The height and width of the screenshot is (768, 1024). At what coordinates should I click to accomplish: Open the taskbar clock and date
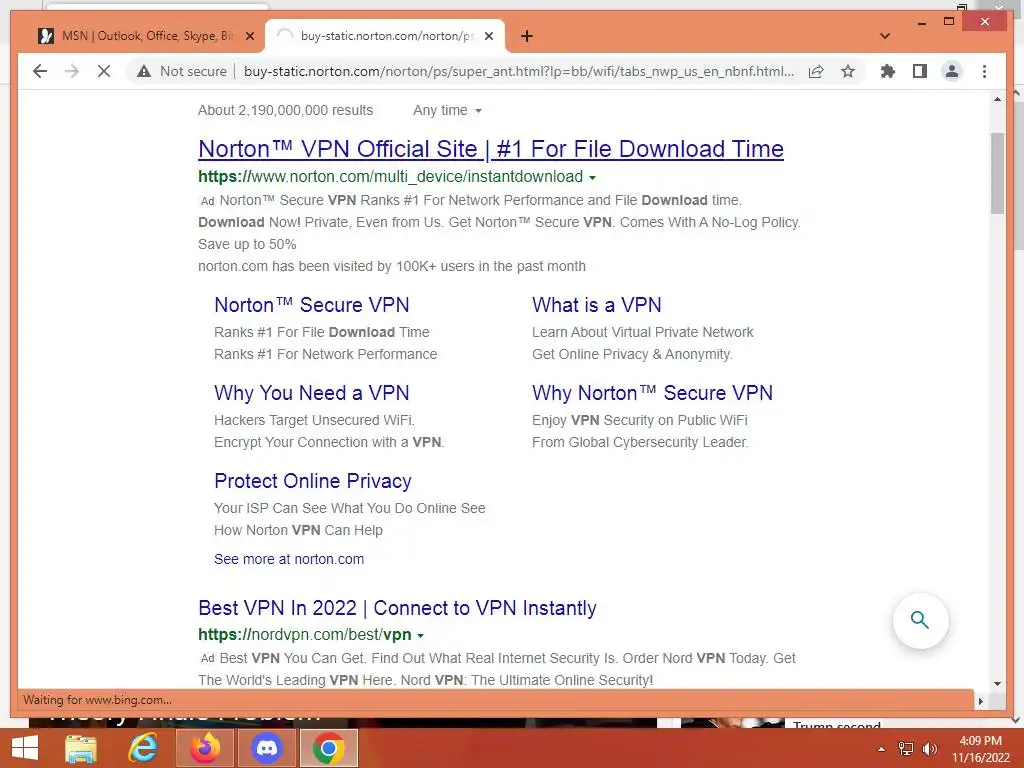coord(980,749)
